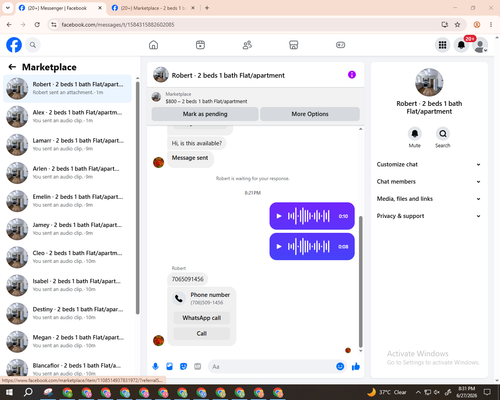Open the Windows Start menu
Viewport: 500px width, 400px height.
click(x=9, y=392)
